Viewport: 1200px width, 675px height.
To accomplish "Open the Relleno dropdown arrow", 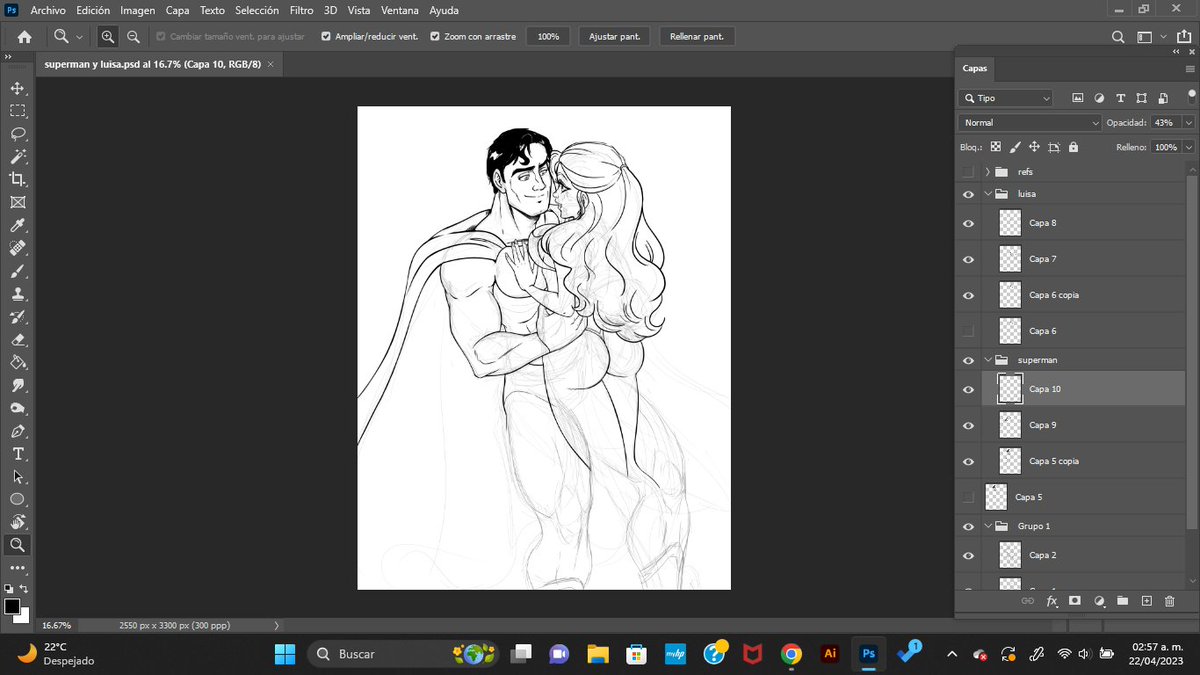I will [1187, 147].
